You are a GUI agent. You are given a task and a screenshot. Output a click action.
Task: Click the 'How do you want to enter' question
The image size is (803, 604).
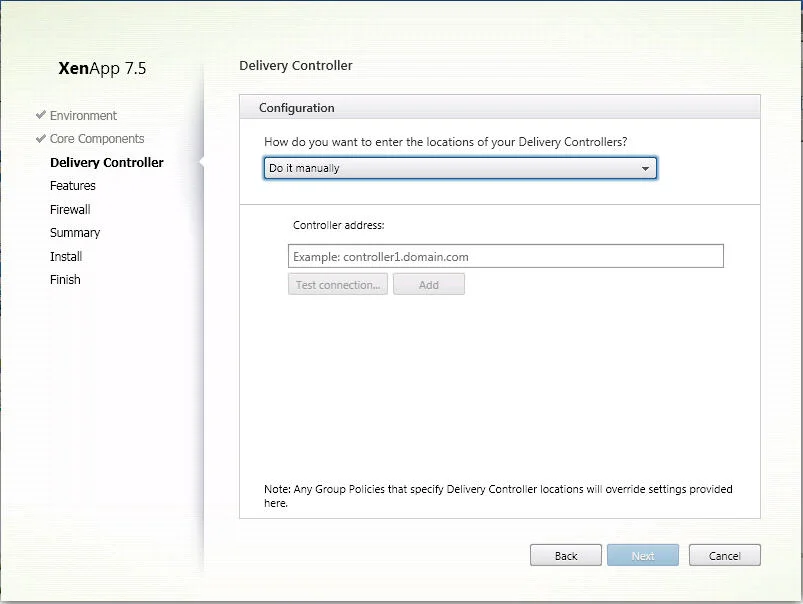tap(445, 142)
